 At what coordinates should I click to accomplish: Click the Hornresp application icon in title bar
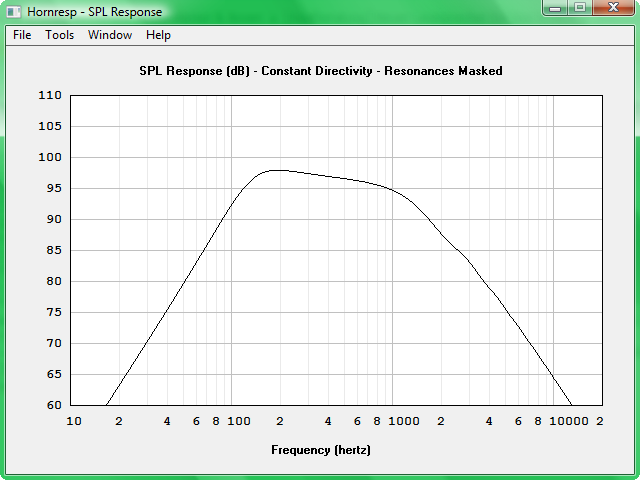point(13,12)
